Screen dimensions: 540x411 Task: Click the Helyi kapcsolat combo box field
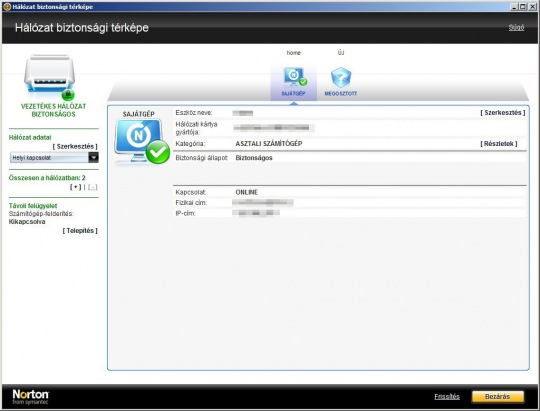(x=54, y=157)
